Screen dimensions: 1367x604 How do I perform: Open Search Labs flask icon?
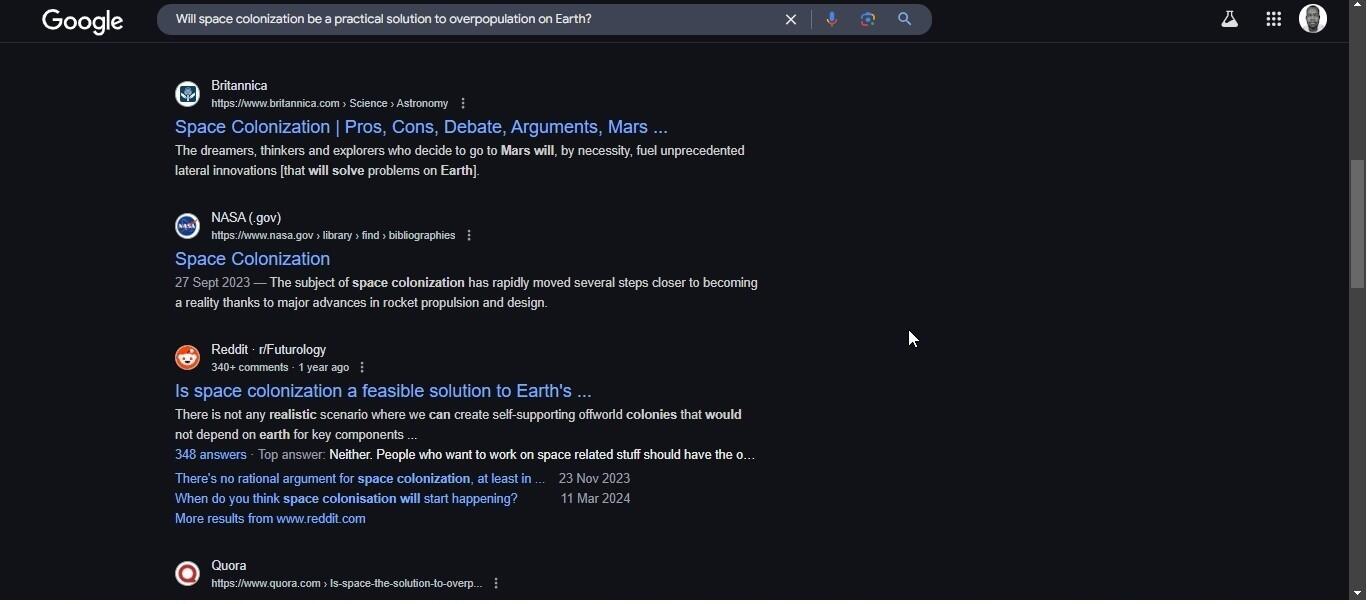click(1229, 19)
